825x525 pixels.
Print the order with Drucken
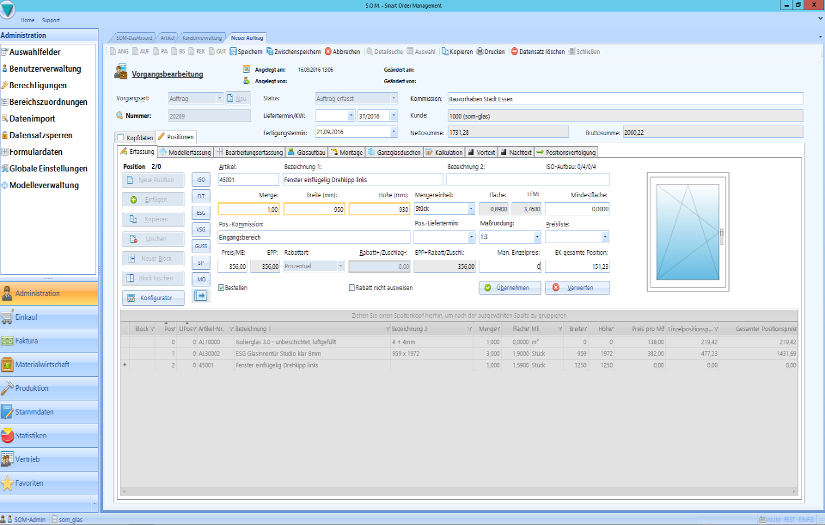(490, 51)
